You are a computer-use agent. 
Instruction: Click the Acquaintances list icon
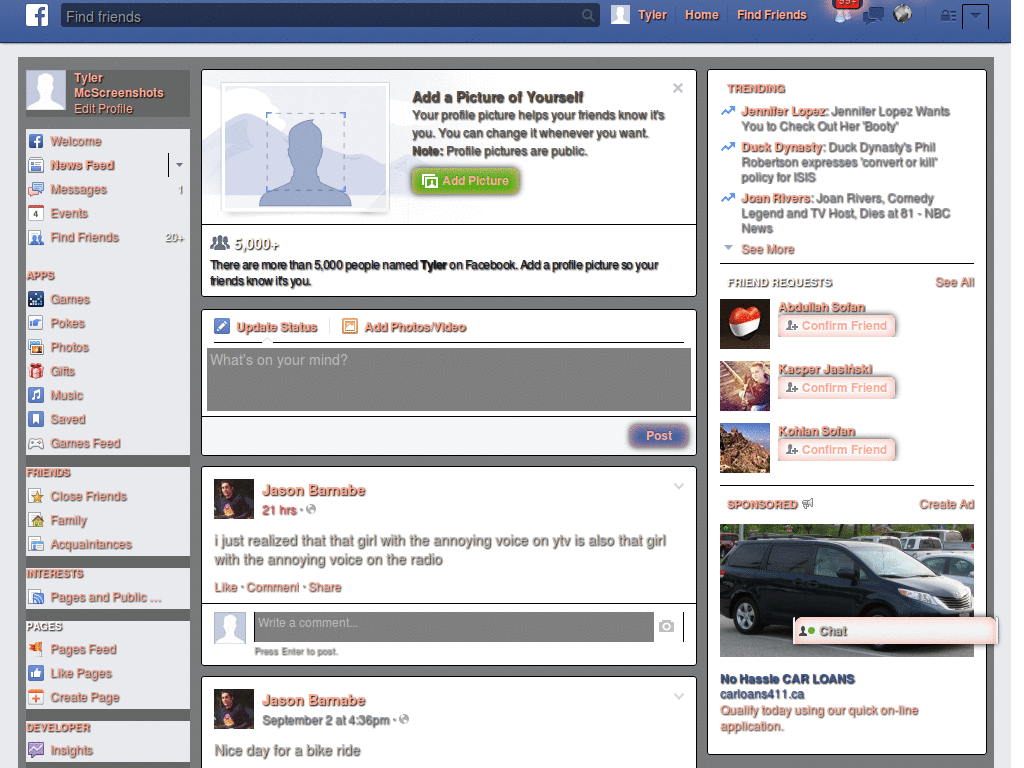pos(36,544)
